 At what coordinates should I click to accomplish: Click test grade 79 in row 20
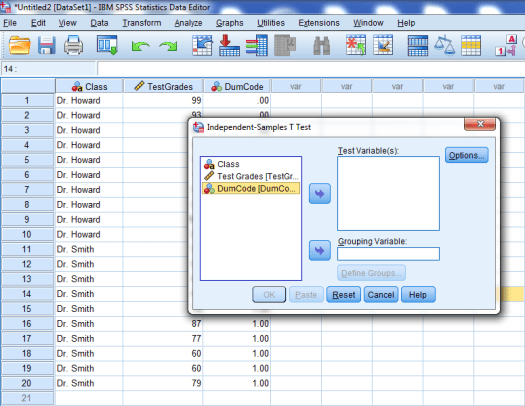[x=163, y=383]
